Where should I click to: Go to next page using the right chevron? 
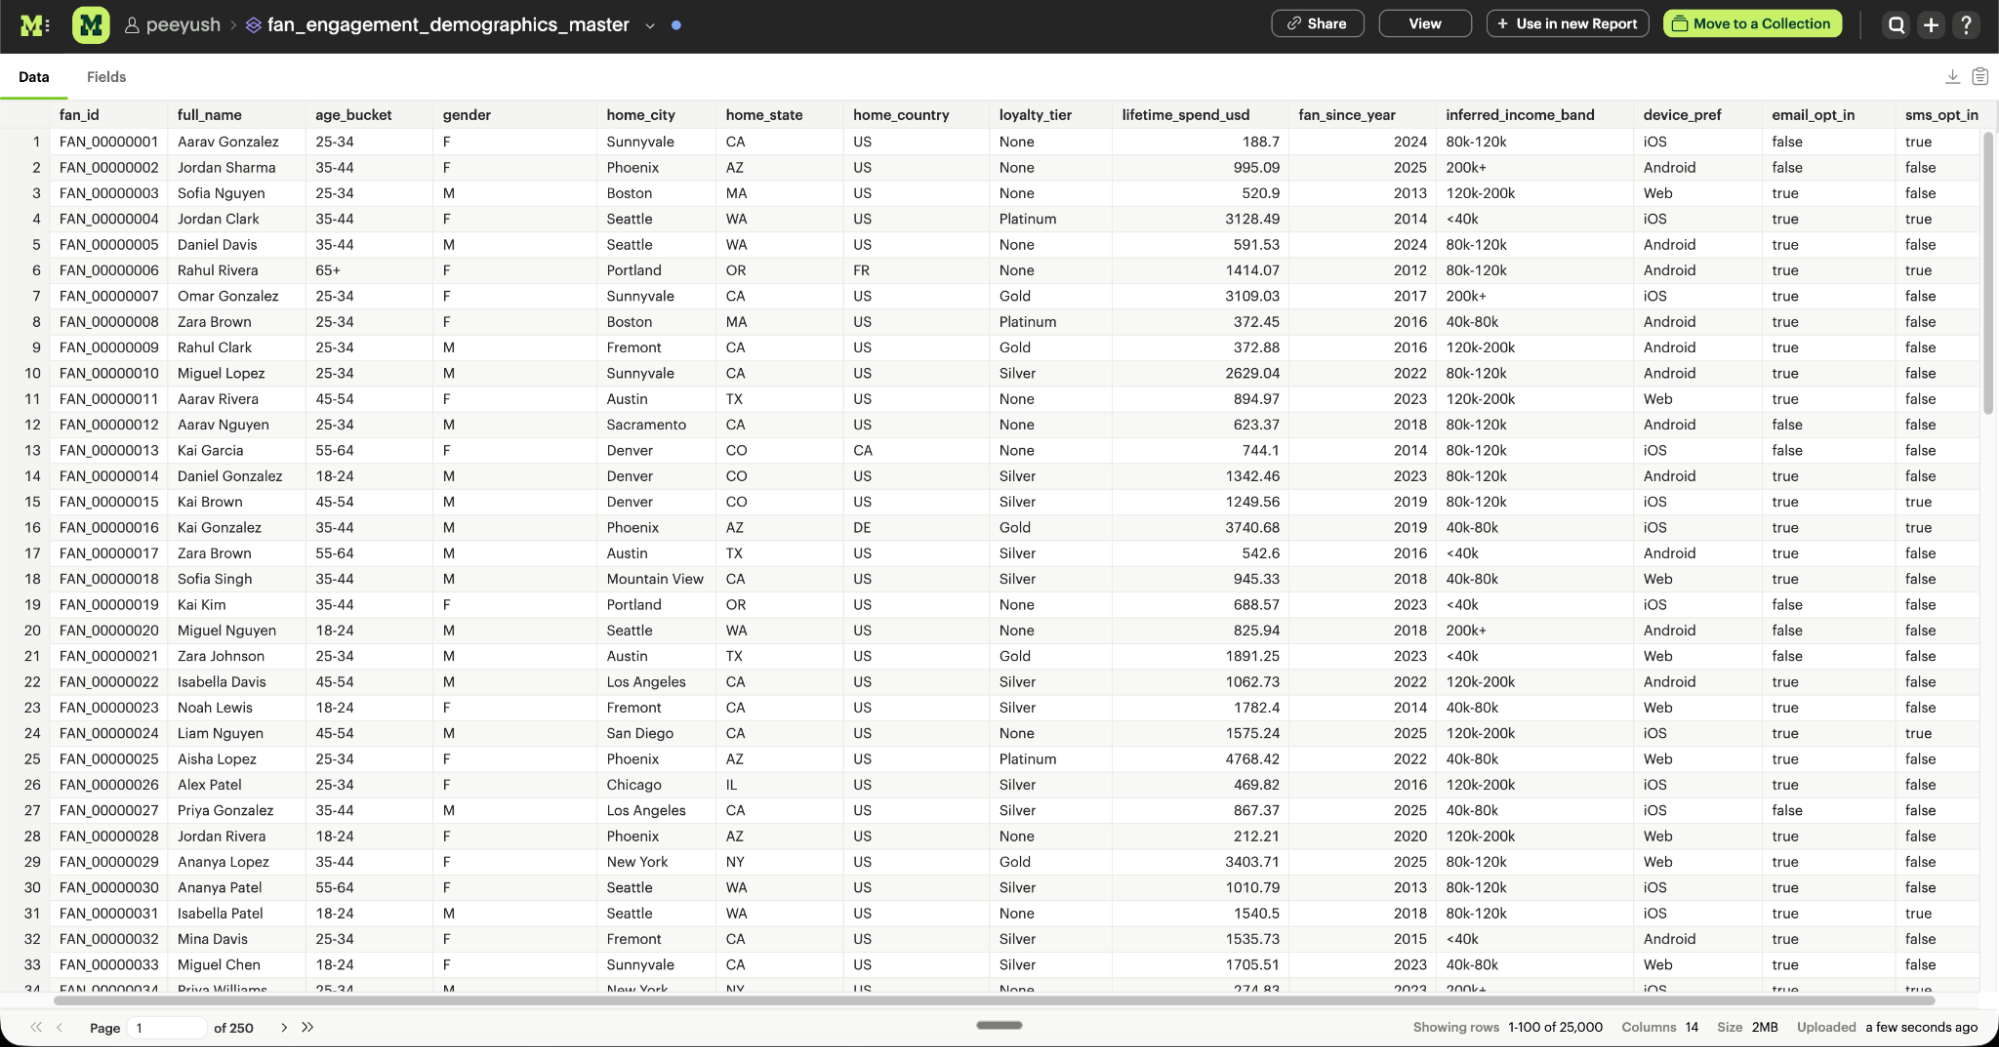283,1027
